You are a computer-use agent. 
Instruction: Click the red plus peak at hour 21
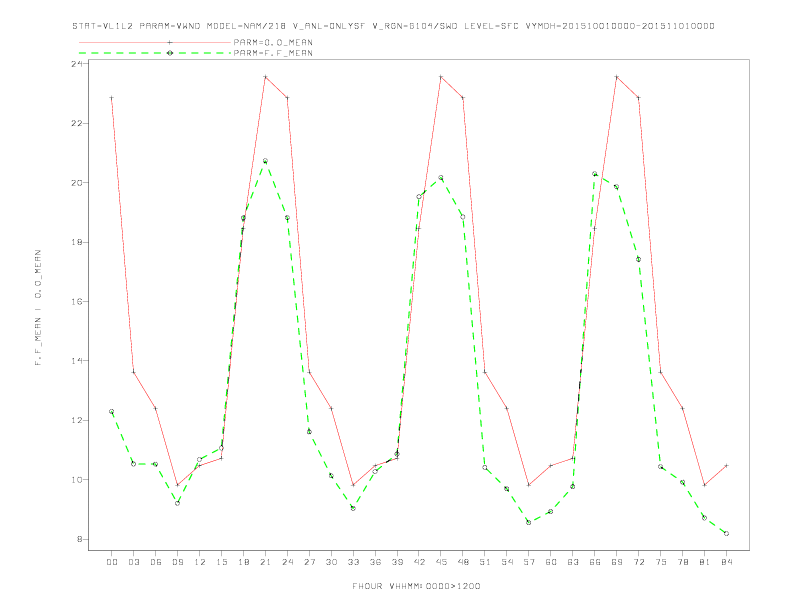[x=265, y=77]
